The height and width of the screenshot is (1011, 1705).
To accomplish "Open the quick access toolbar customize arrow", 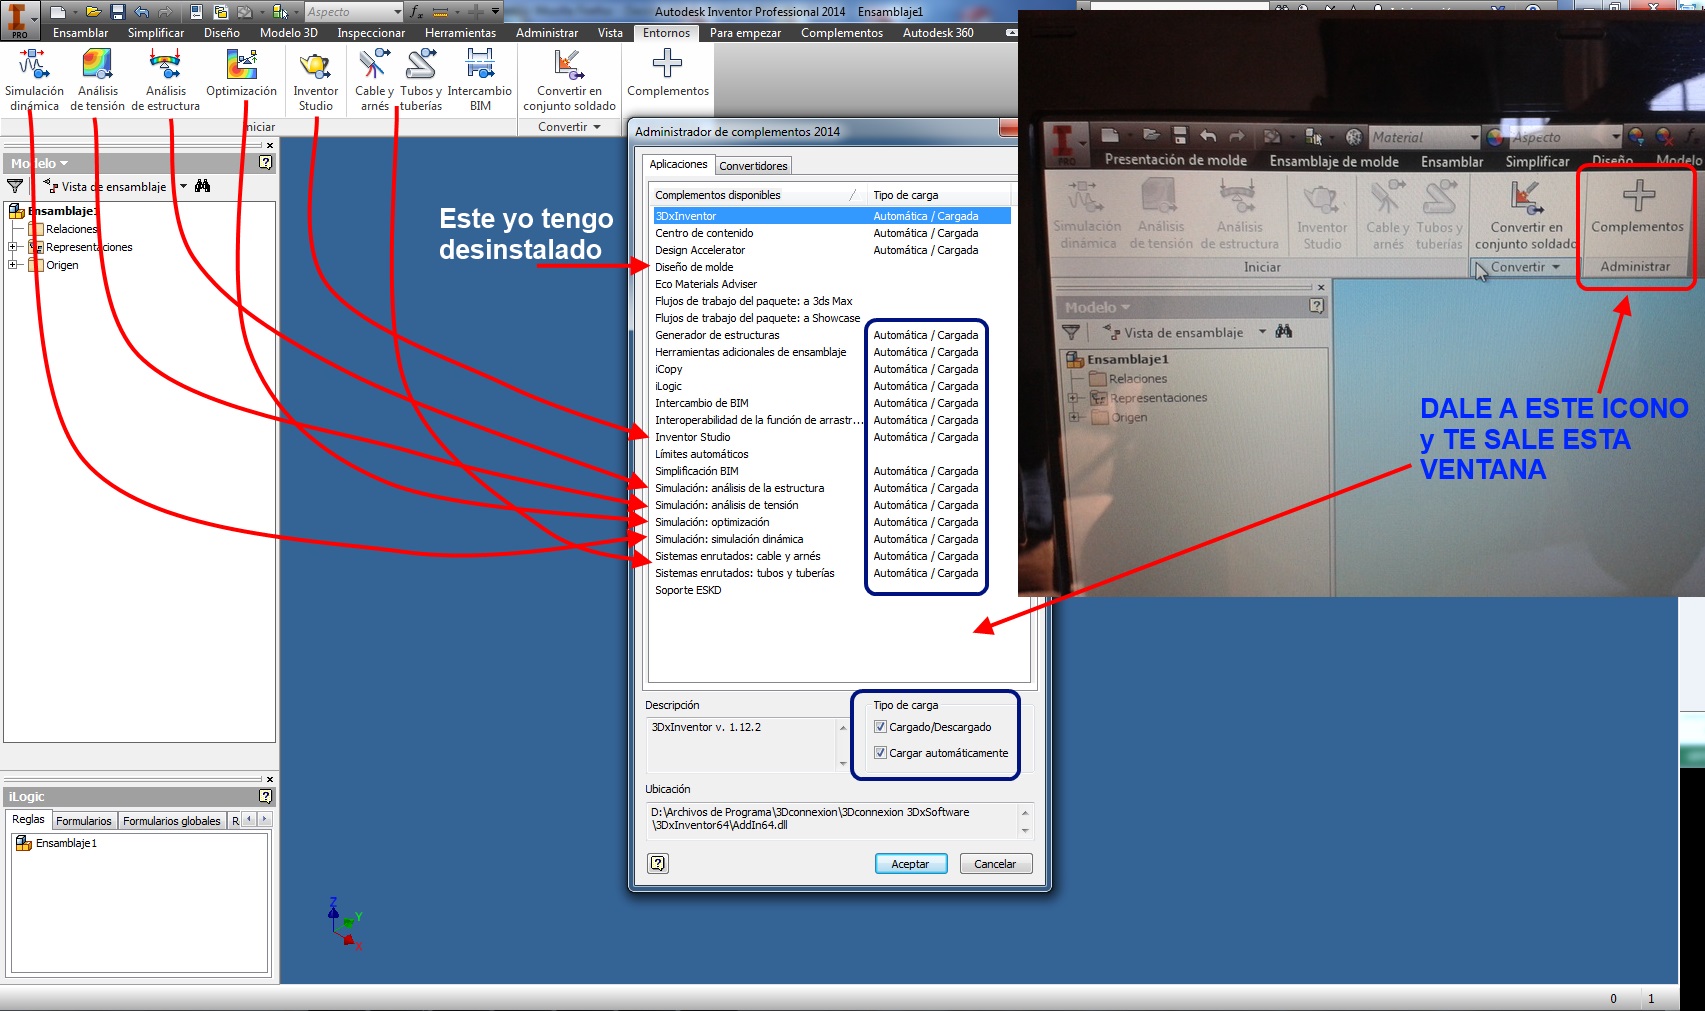I will (x=495, y=12).
